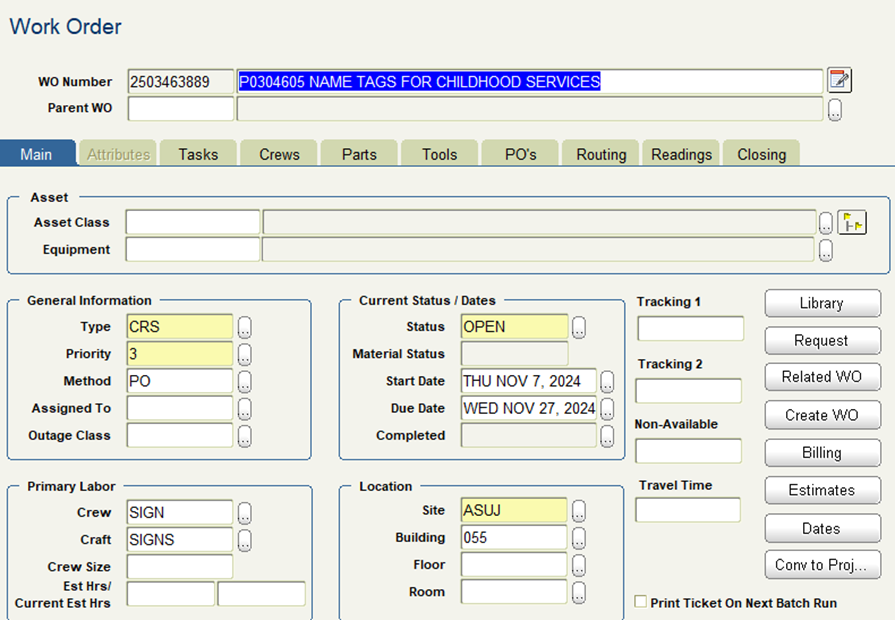Screen dimensions: 895x620
Task: Open the asset hierarchy tree icon
Action: click(x=852, y=223)
